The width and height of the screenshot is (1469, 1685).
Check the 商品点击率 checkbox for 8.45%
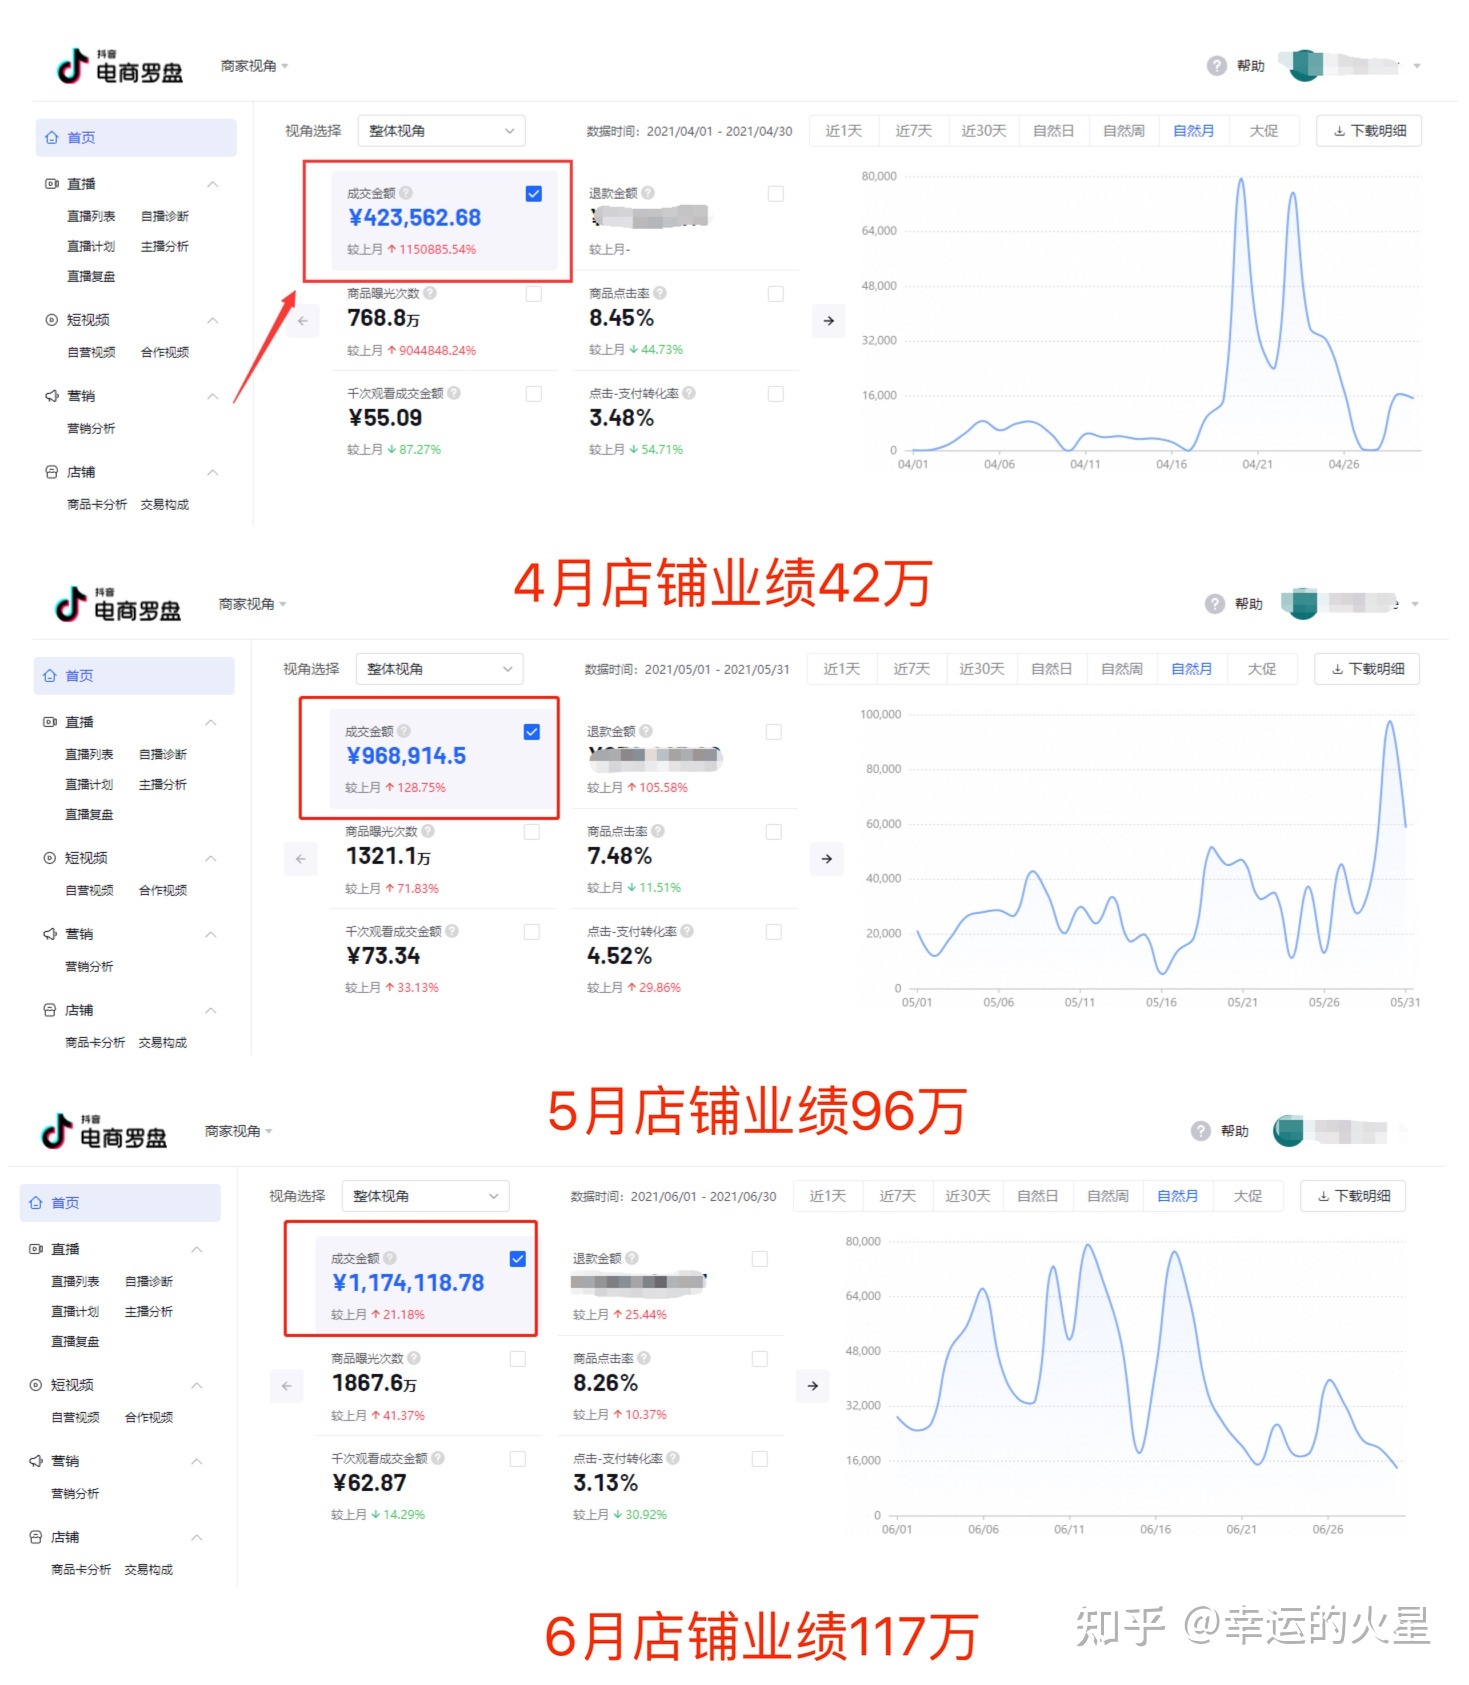point(776,294)
